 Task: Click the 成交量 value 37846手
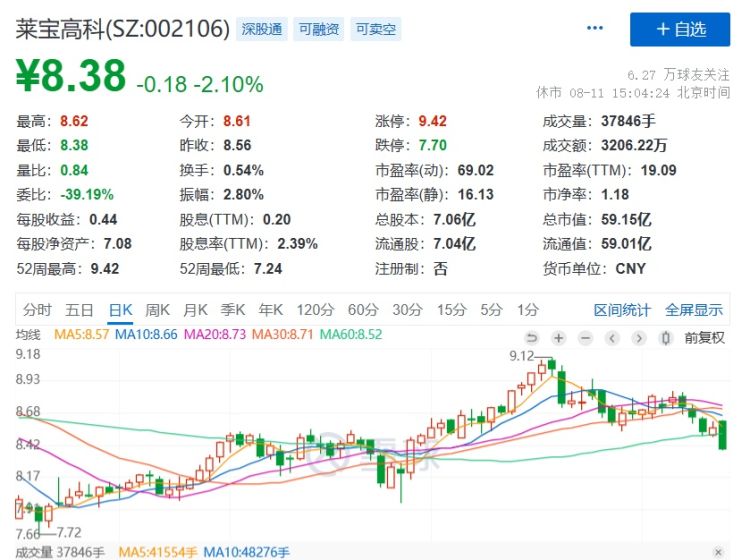tap(628, 121)
